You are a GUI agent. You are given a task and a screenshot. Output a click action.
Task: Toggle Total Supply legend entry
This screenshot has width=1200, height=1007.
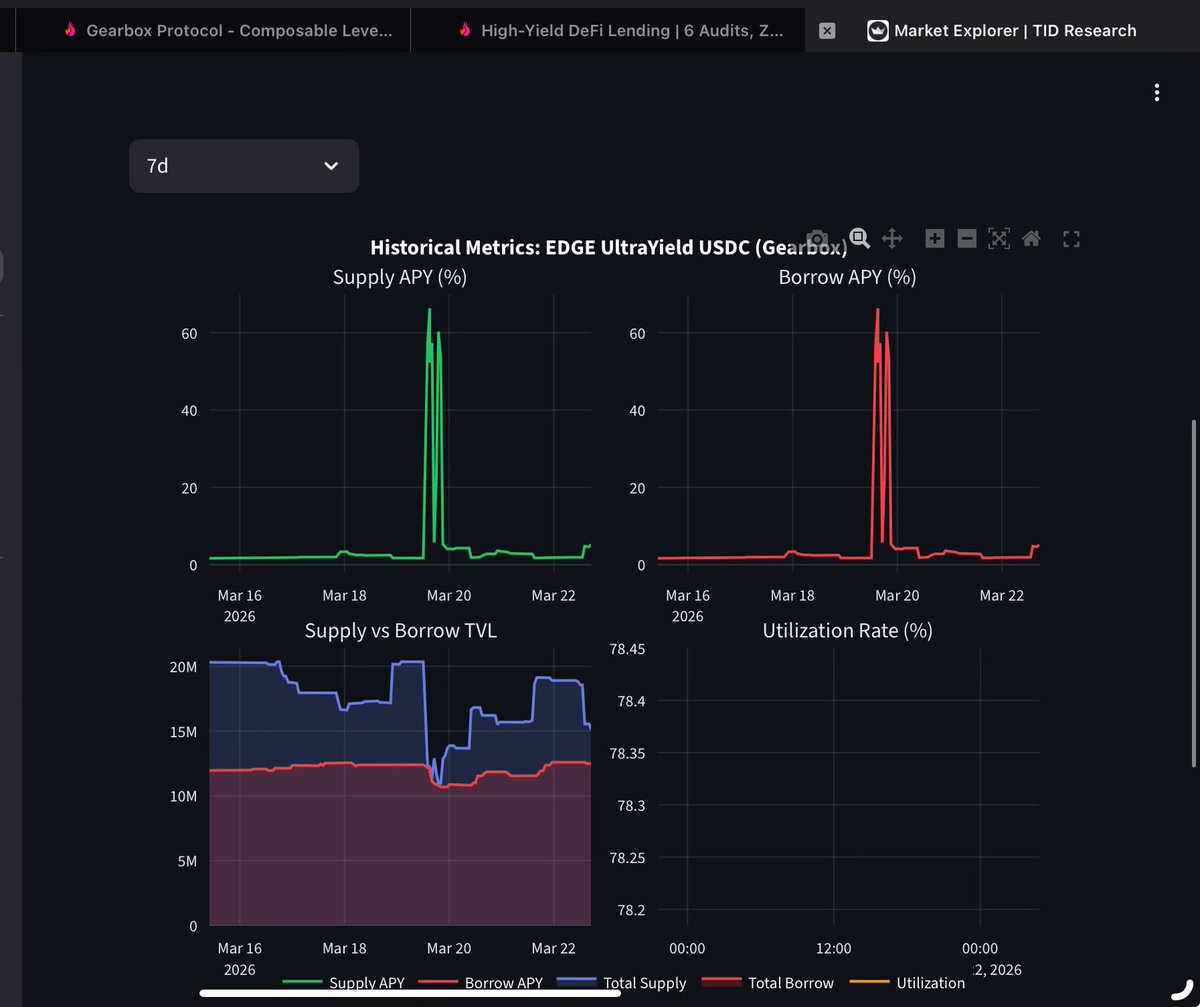coord(621,983)
